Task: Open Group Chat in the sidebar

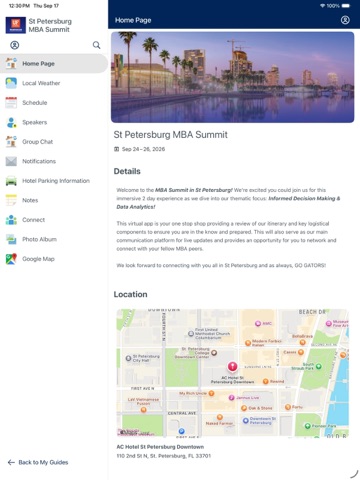Action: [54, 142]
